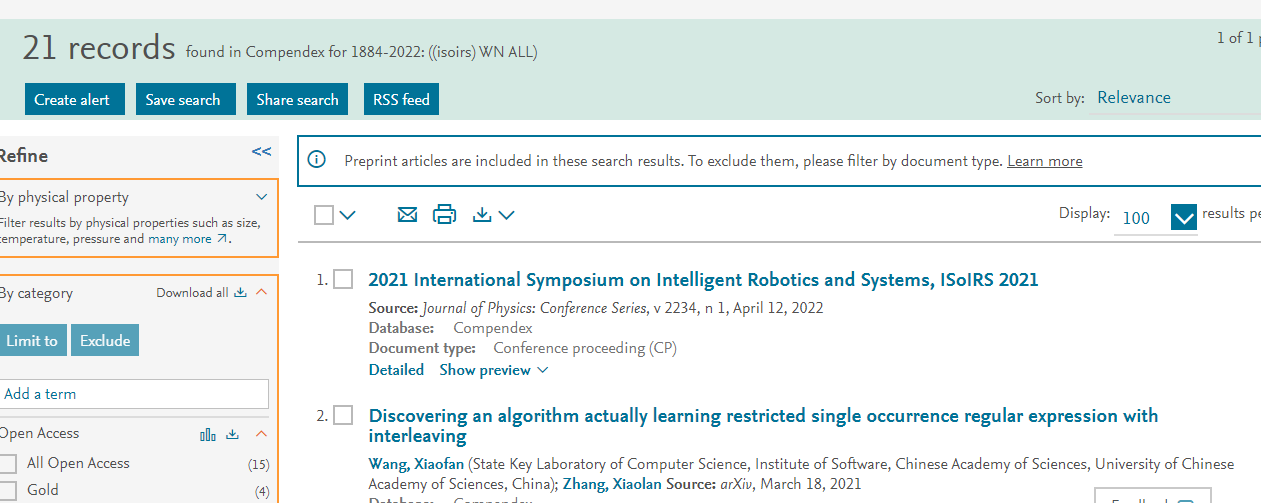Expand Show preview for the first record
The image size is (1261, 503).
tap(494, 370)
